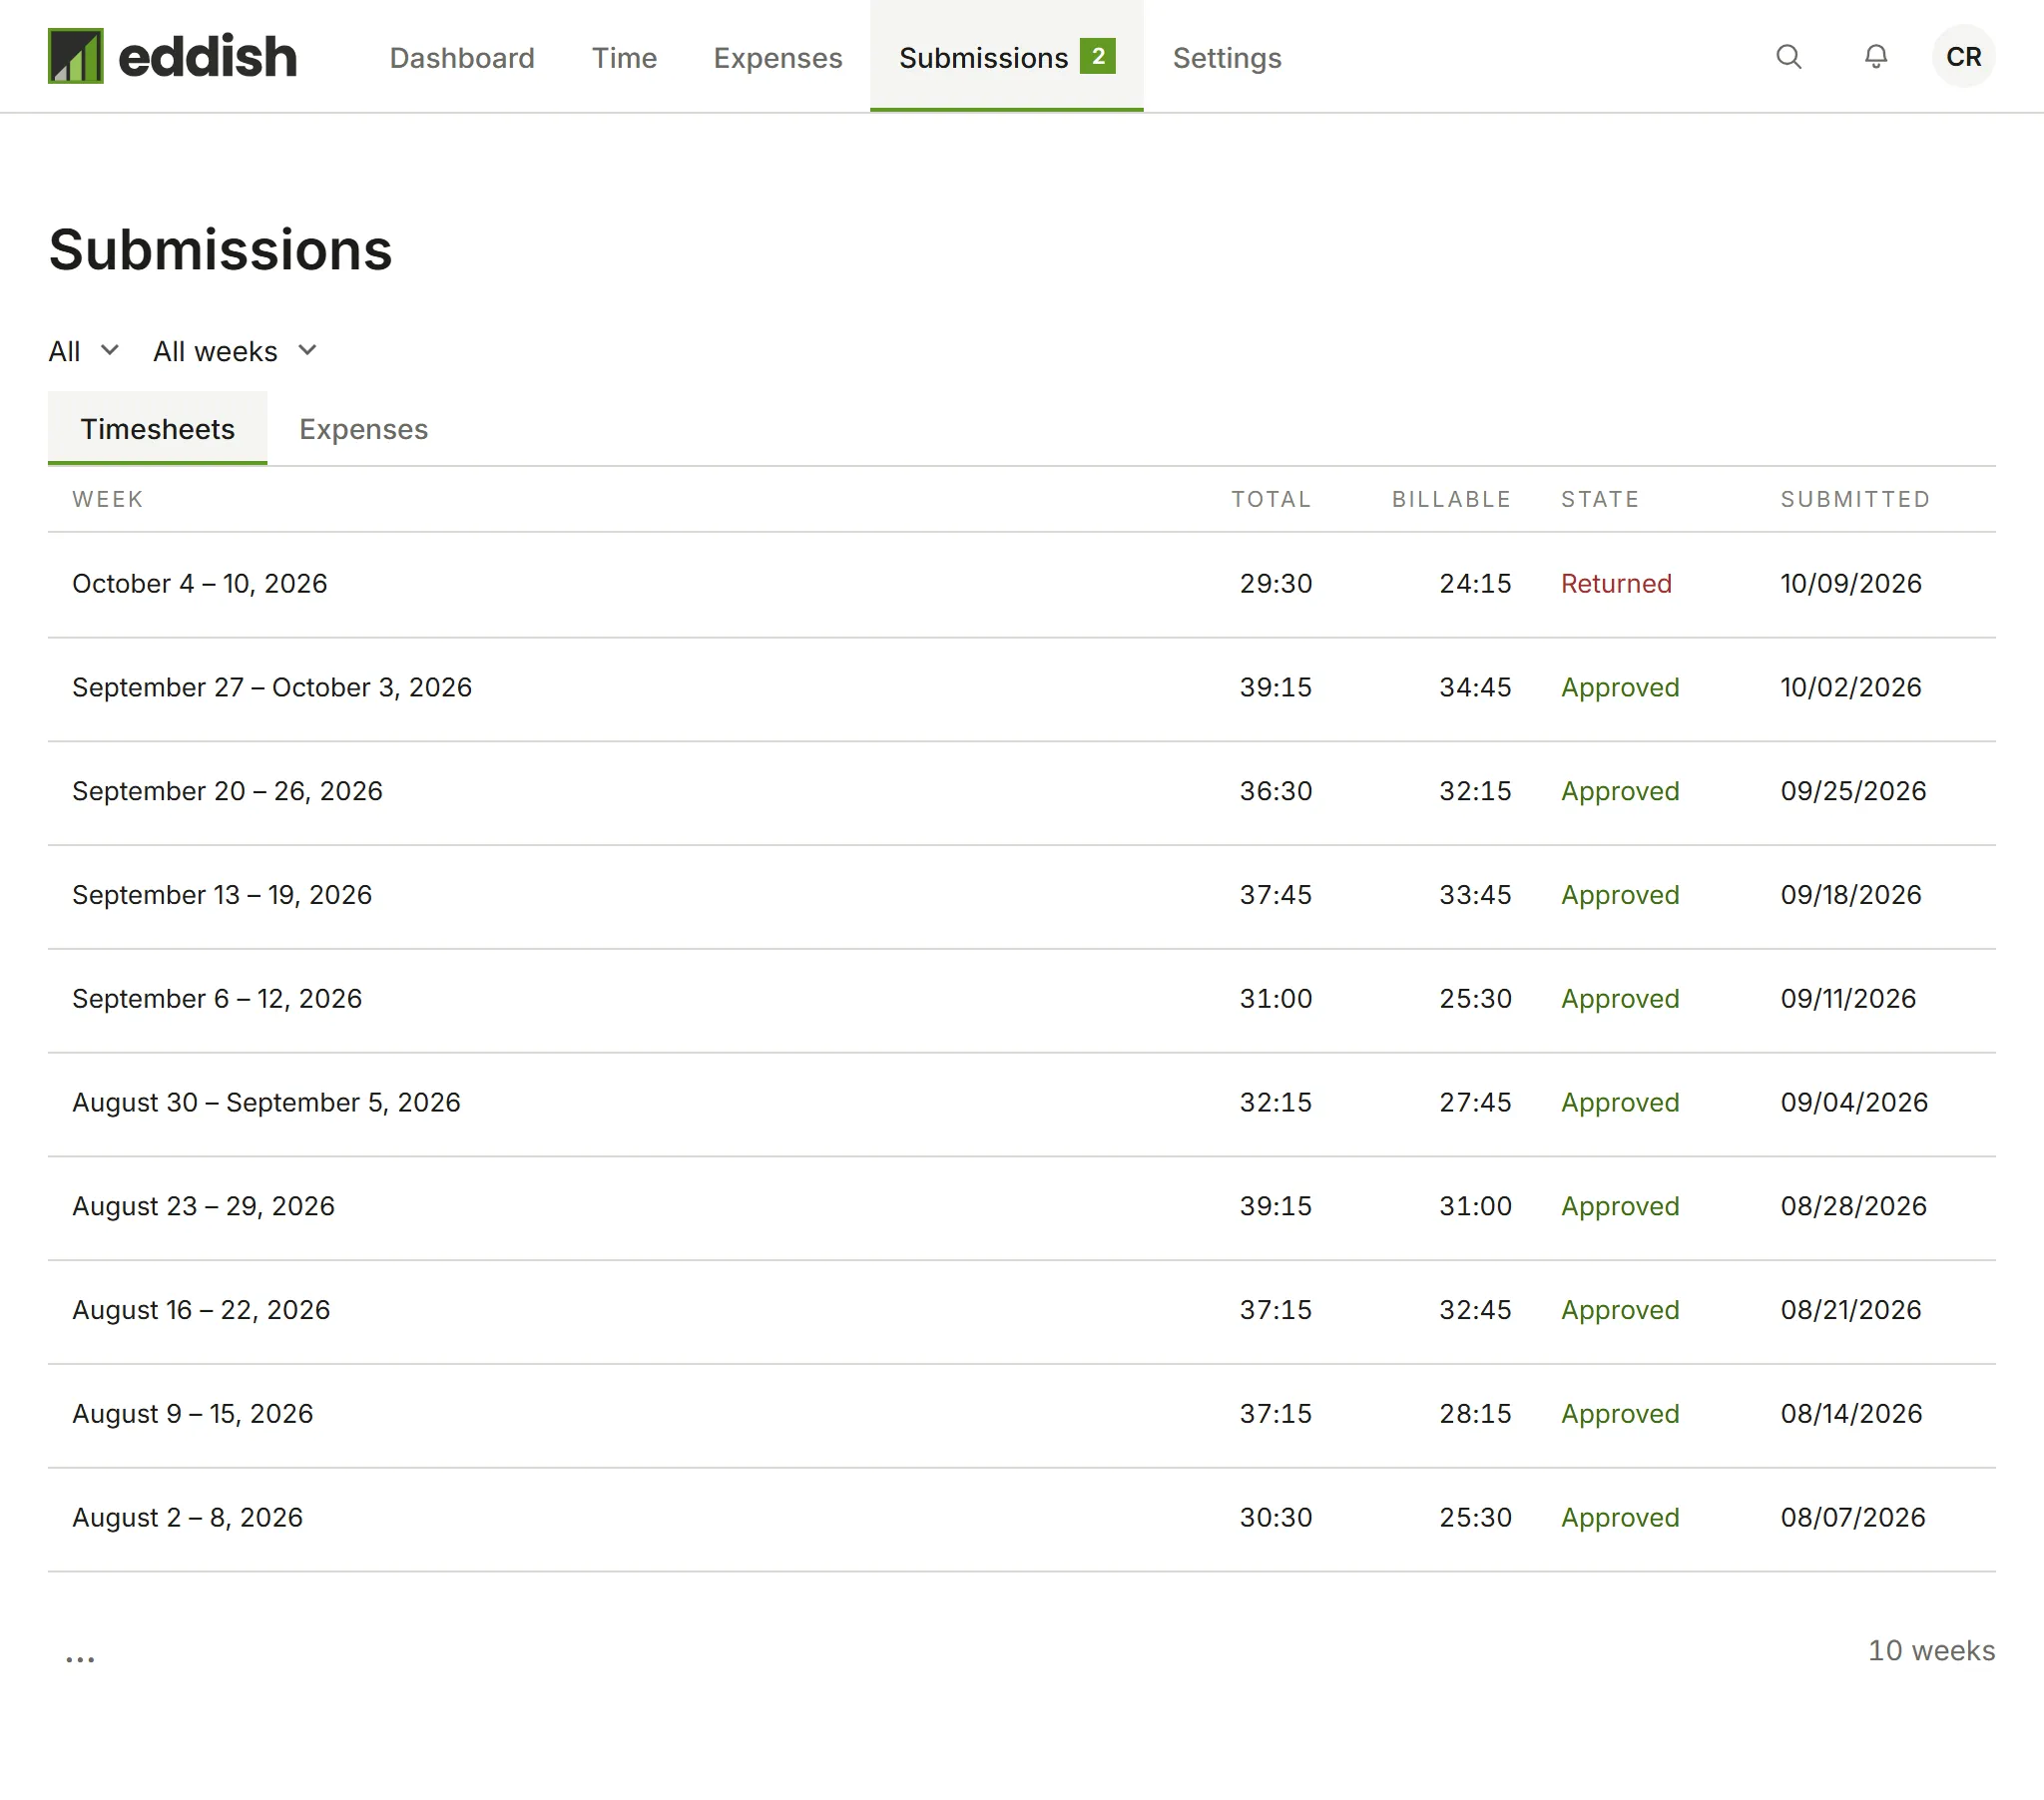Image resolution: width=2044 pixels, height=1800 pixels.
Task: Open the August 2 – 8, 2026 week
Action: tap(1021, 1520)
